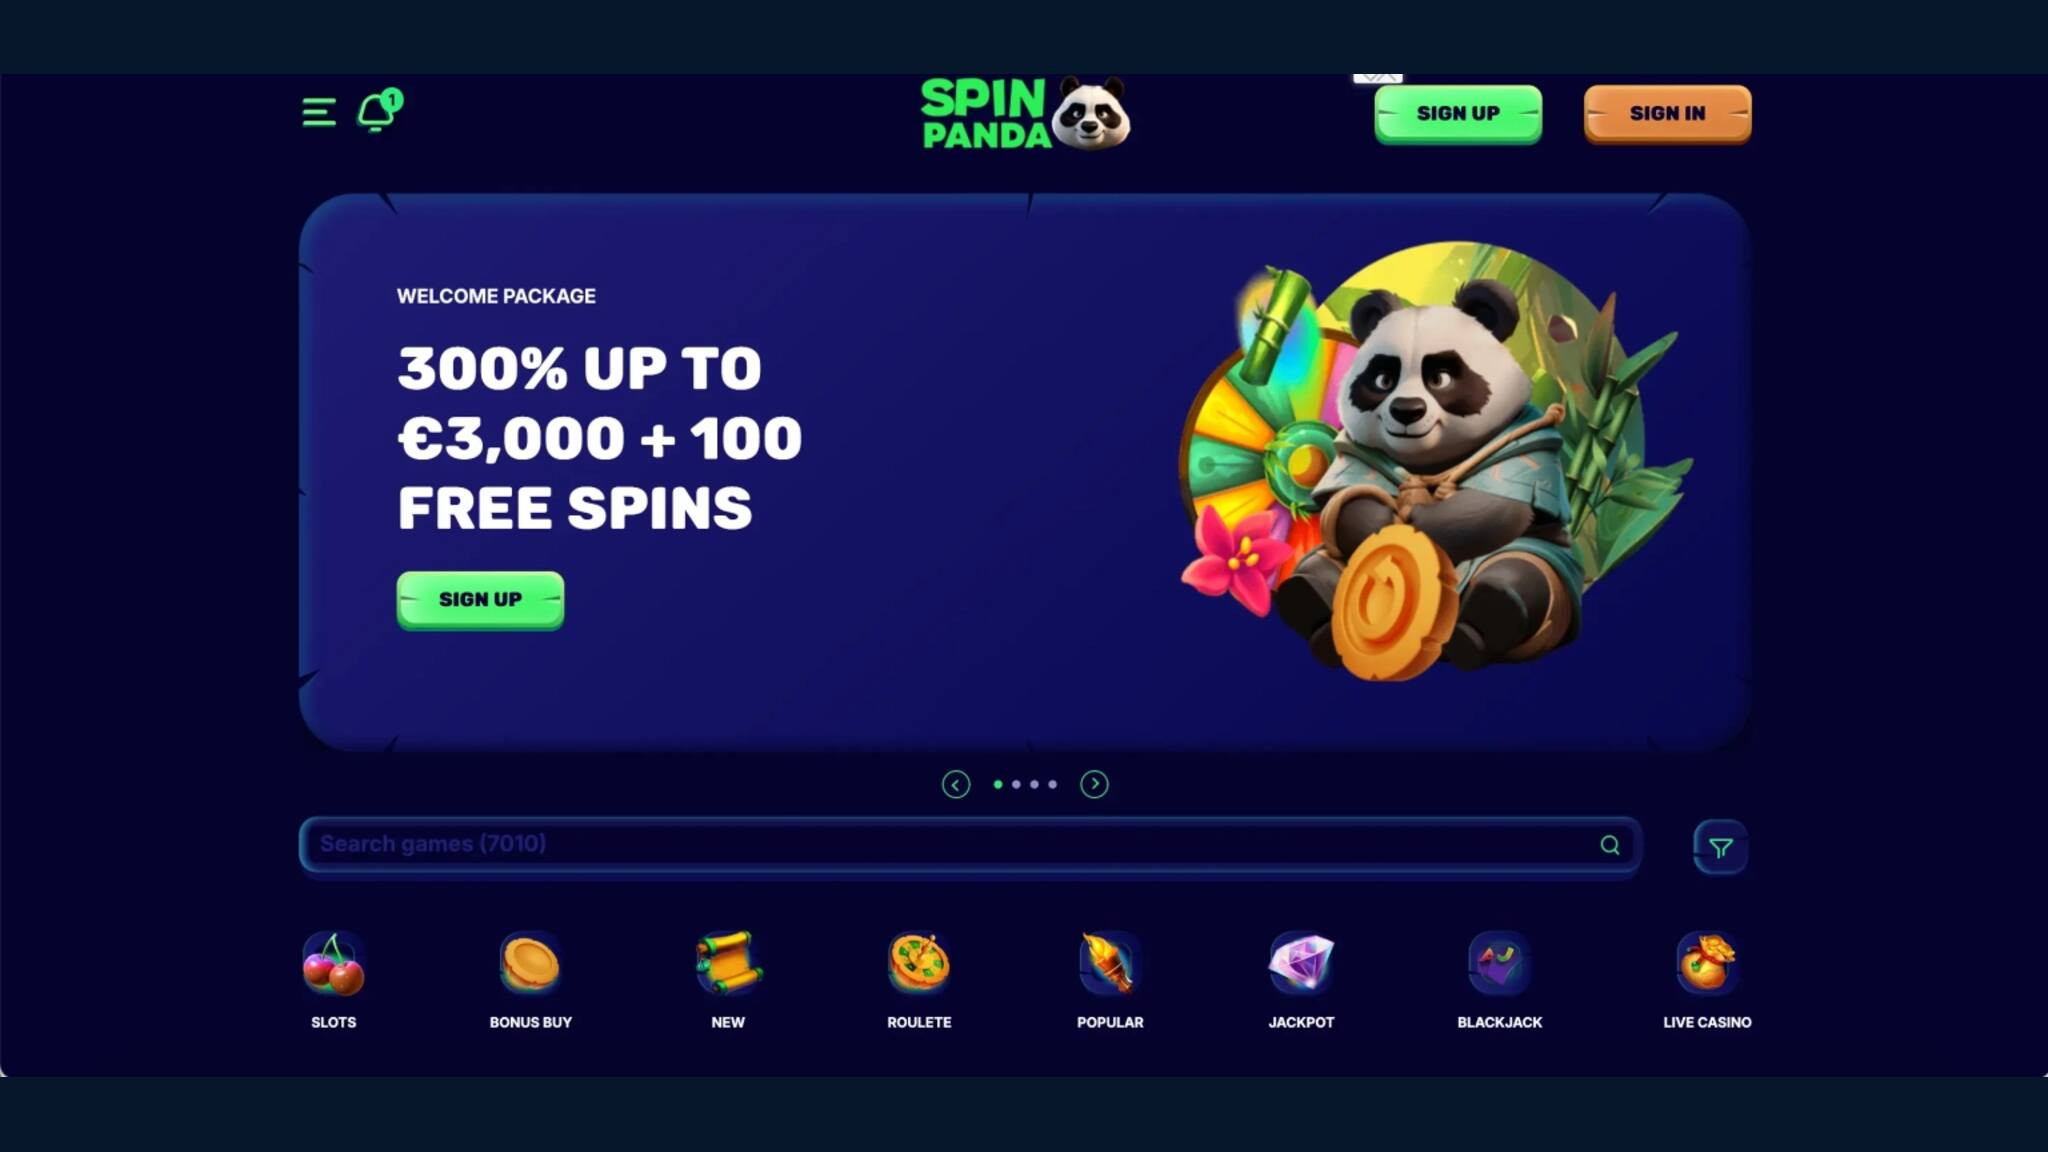Open the notifications bell icon

379,111
